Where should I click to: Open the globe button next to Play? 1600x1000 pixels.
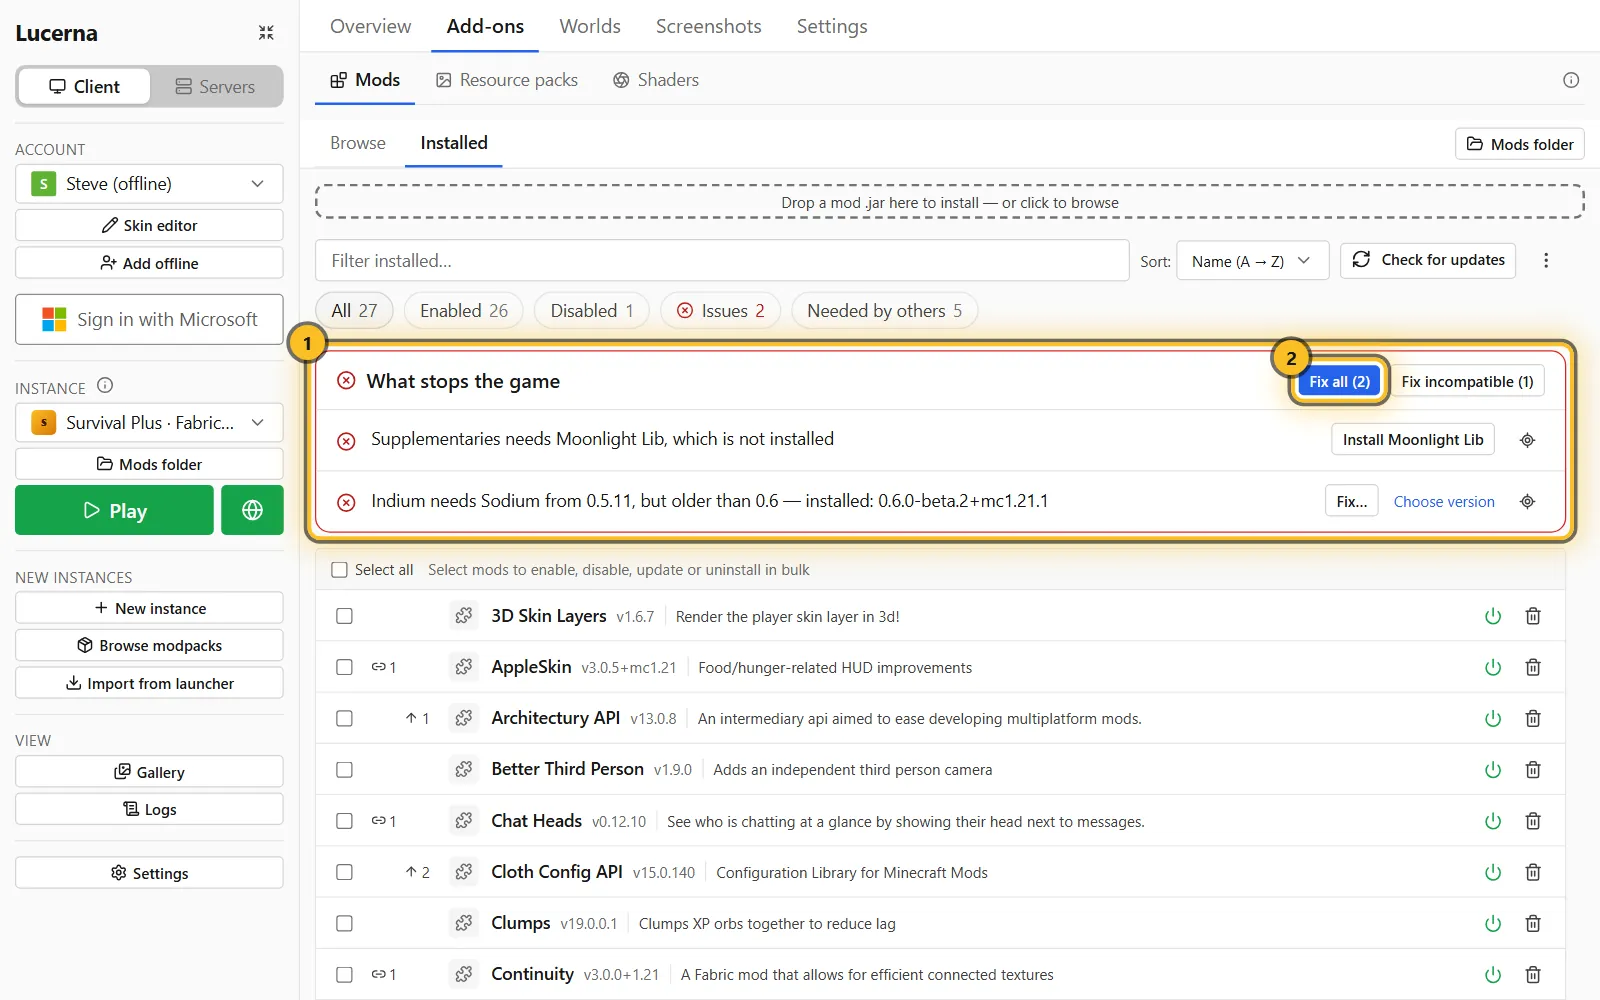[x=252, y=510]
